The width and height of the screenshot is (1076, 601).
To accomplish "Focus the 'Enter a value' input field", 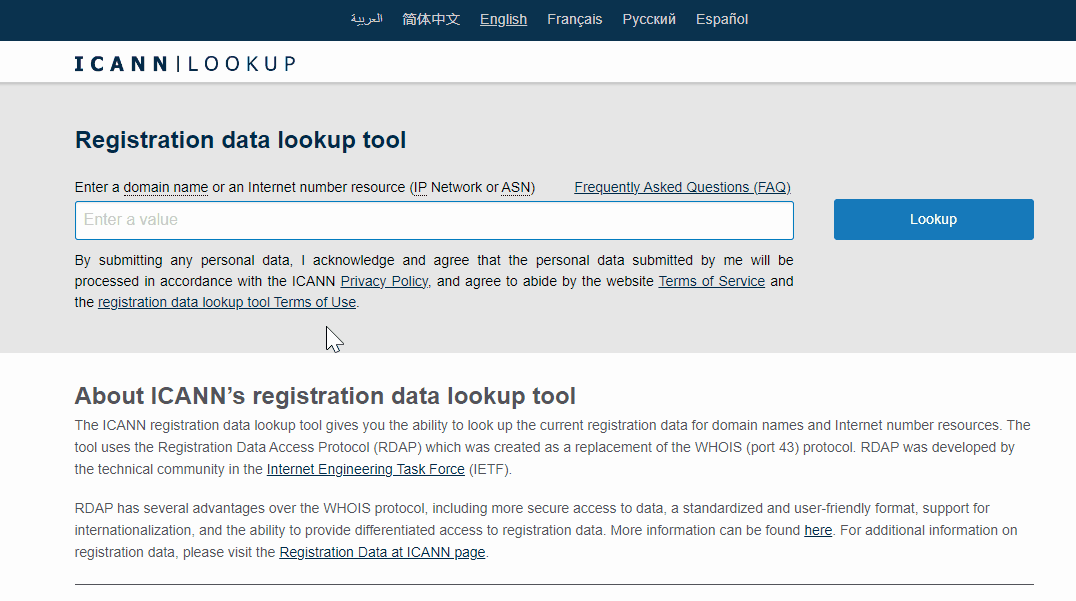I will 434,220.
